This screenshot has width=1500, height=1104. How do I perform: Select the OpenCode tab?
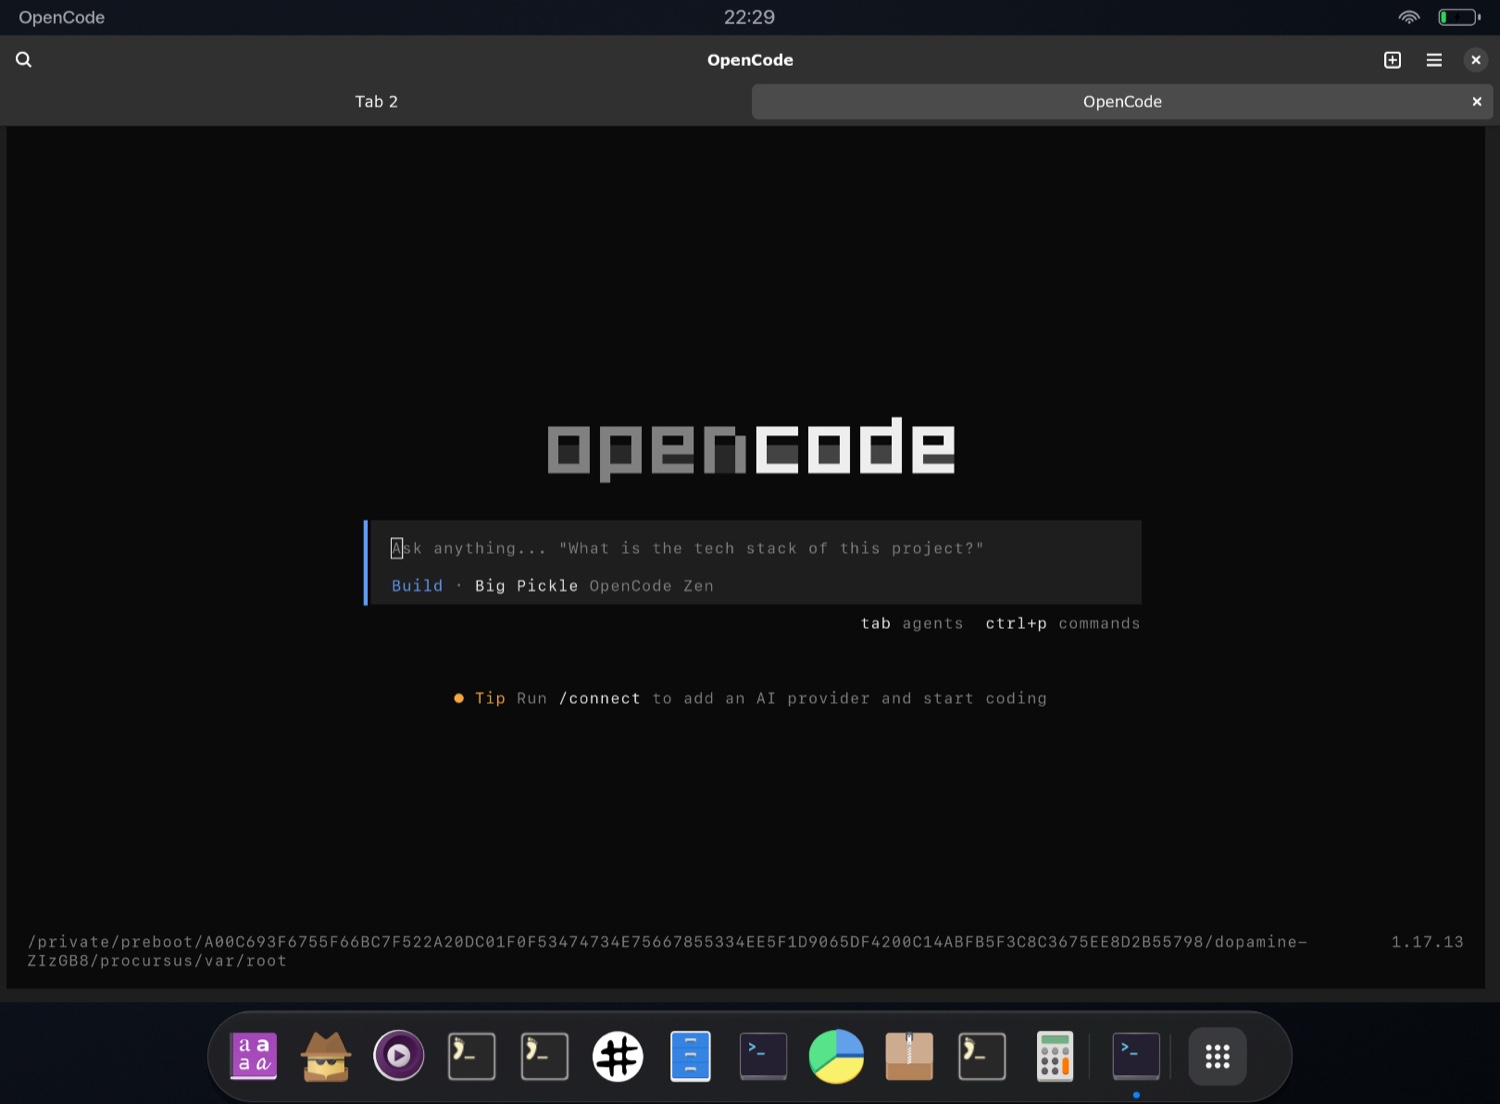pos(1122,102)
